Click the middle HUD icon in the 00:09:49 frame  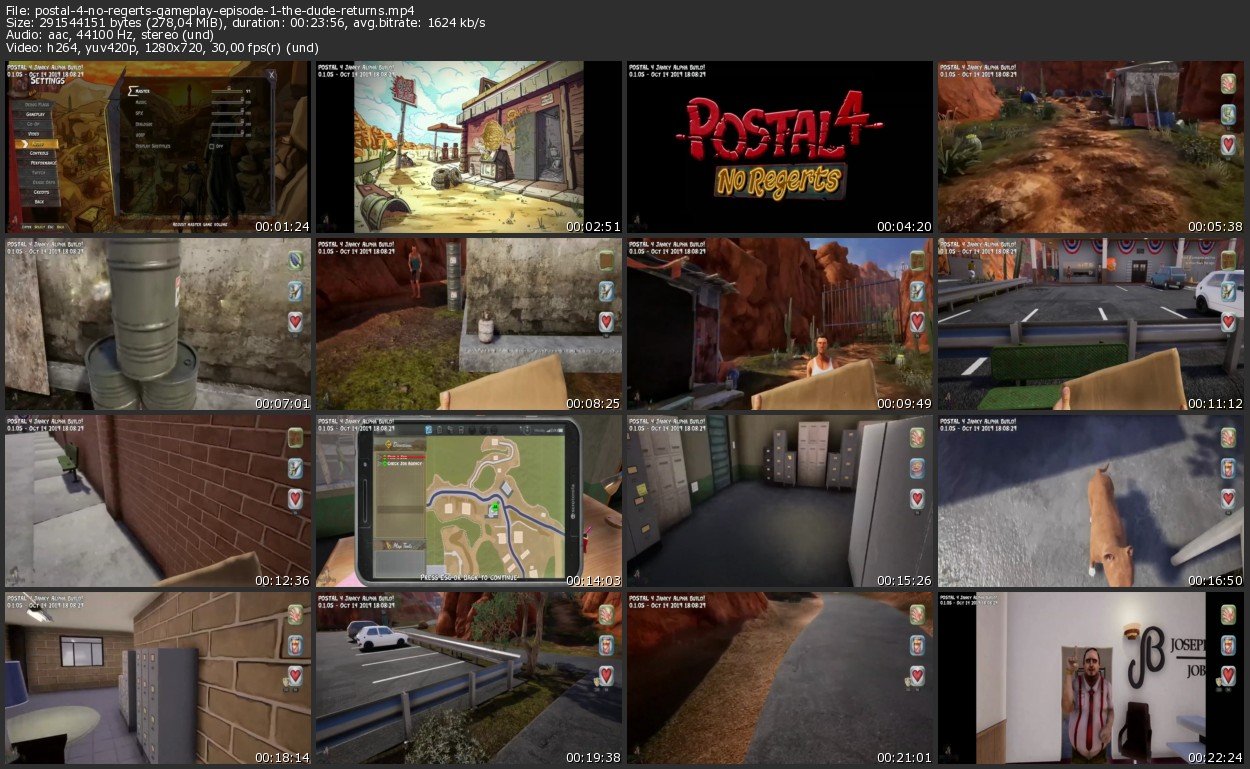pyautogui.click(x=919, y=291)
